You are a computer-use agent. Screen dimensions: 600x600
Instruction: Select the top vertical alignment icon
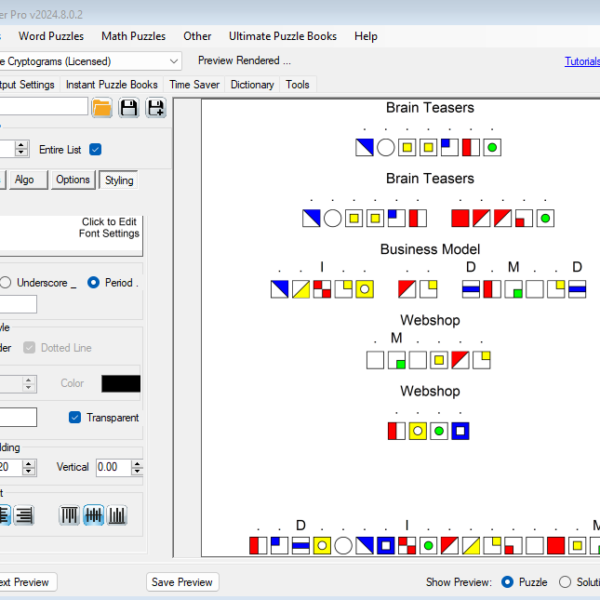point(69,515)
